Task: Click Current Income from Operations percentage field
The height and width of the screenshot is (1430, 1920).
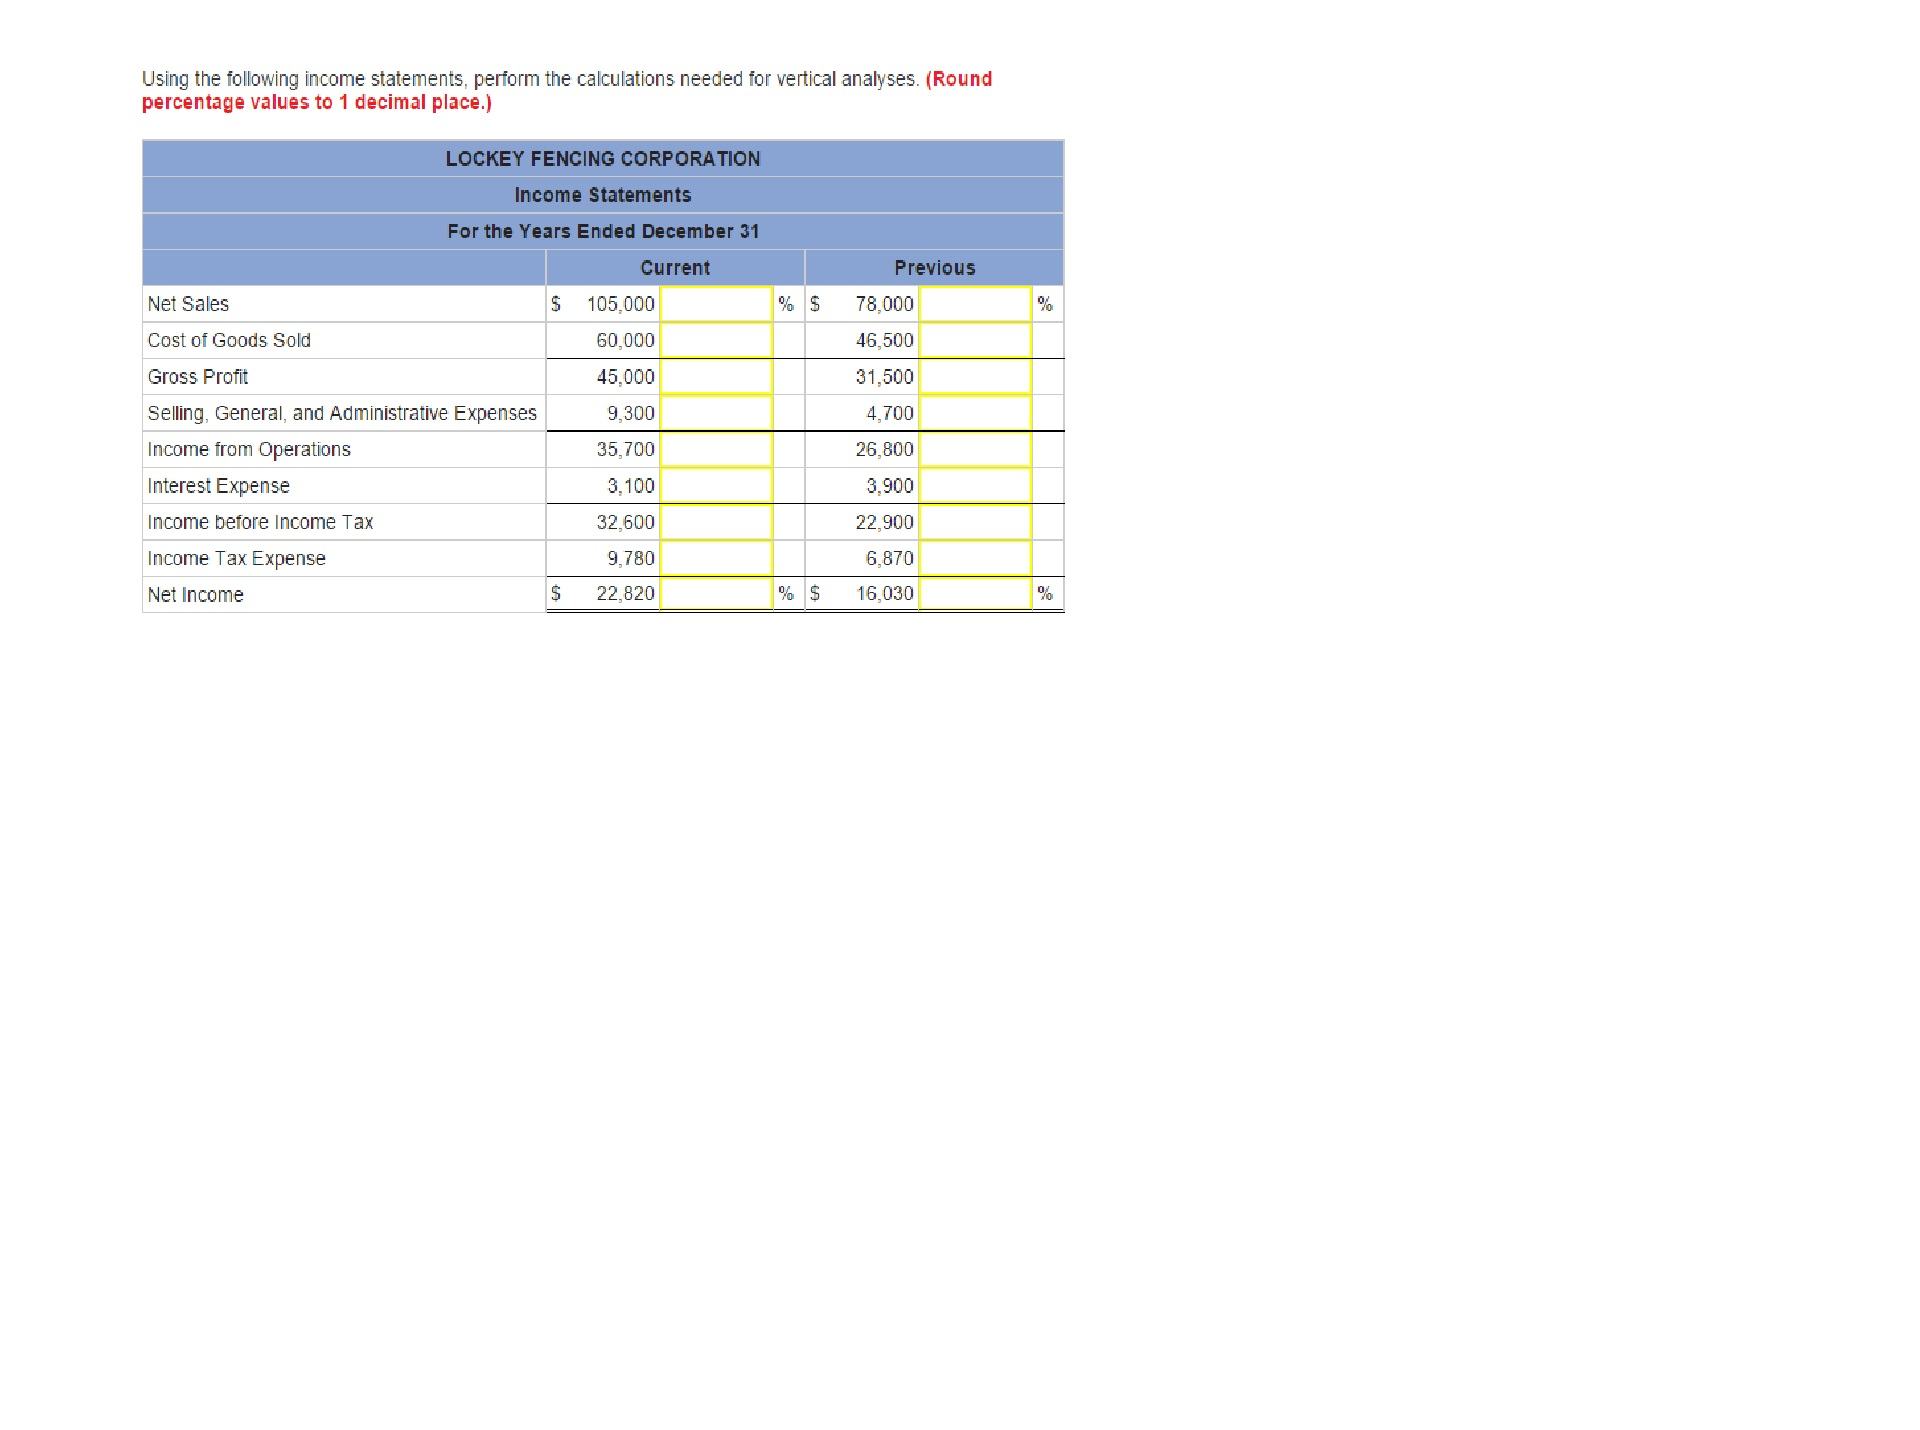Action: [716, 449]
